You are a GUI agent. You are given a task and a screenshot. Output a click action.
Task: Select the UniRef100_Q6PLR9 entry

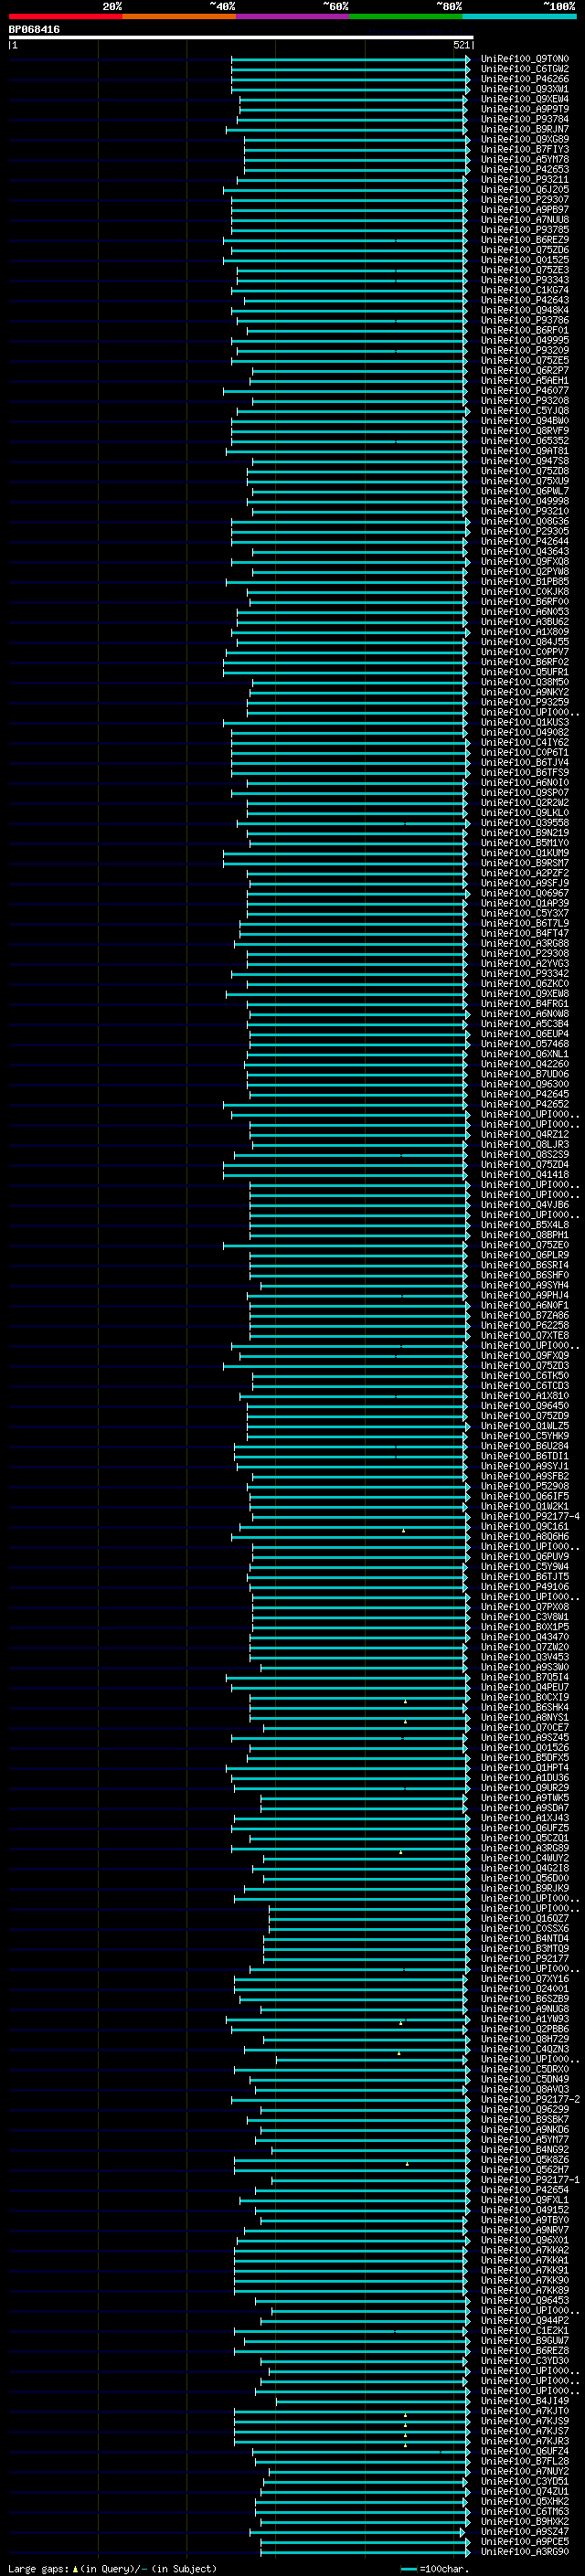(x=524, y=1255)
